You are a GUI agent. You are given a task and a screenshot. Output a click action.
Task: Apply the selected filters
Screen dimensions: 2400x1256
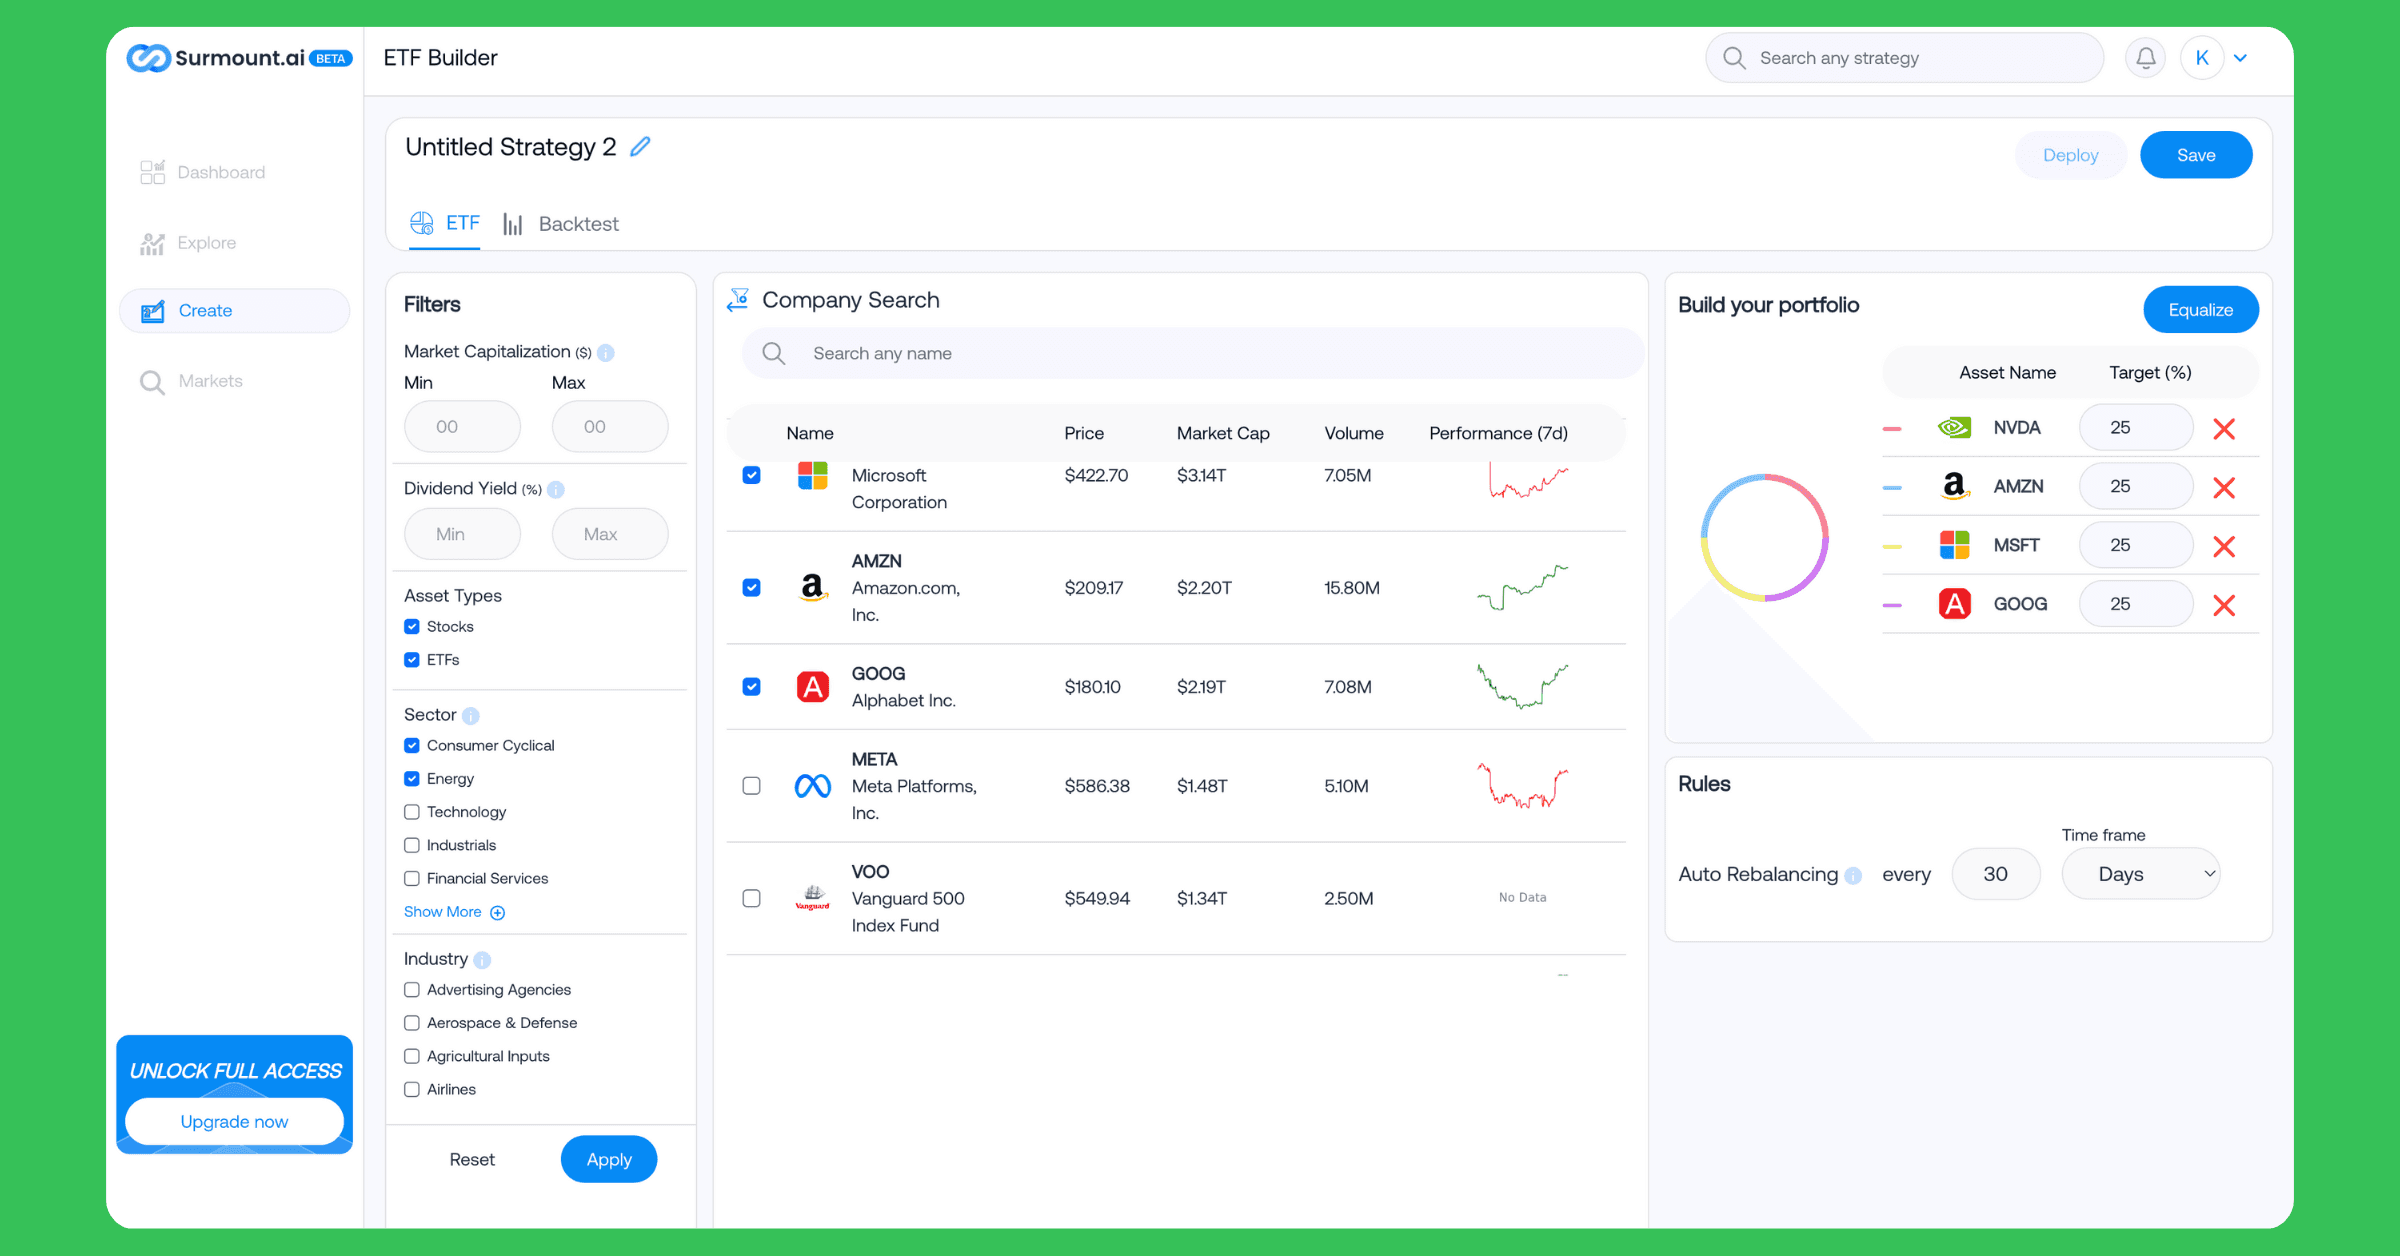coord(609,1159)
